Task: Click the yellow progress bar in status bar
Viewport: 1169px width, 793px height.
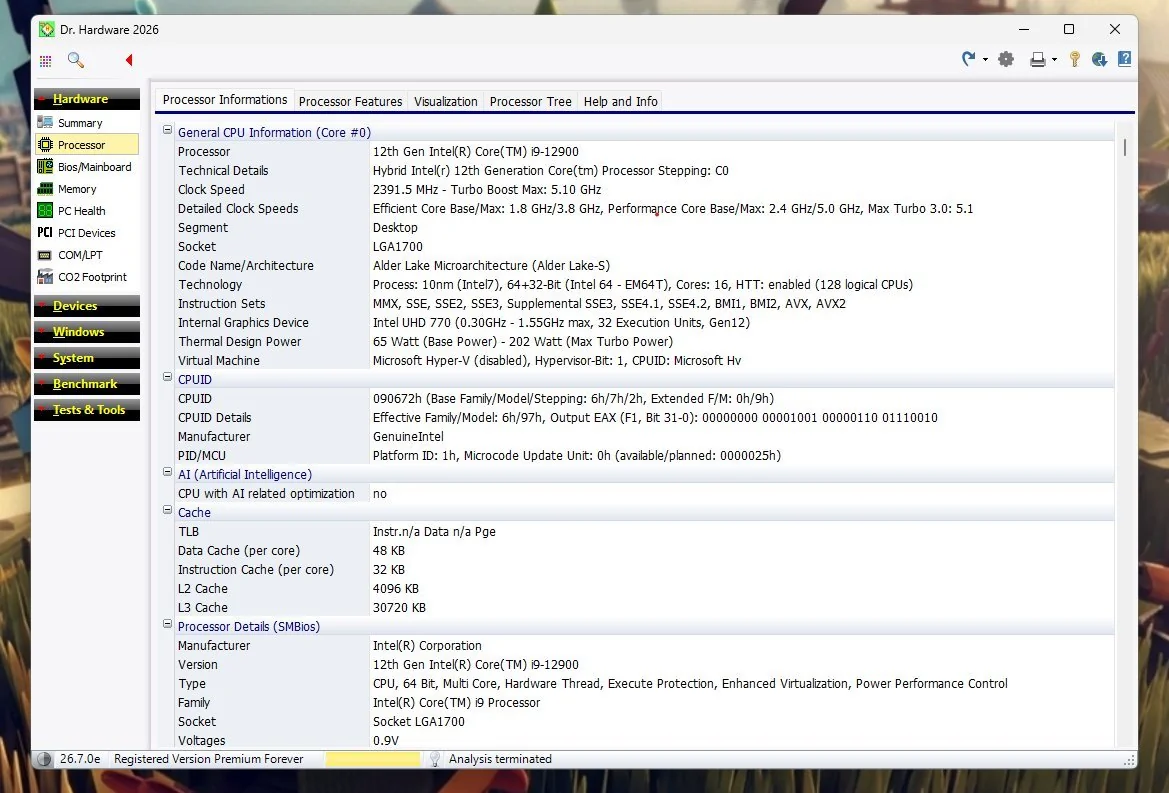Action: [373, 759]
